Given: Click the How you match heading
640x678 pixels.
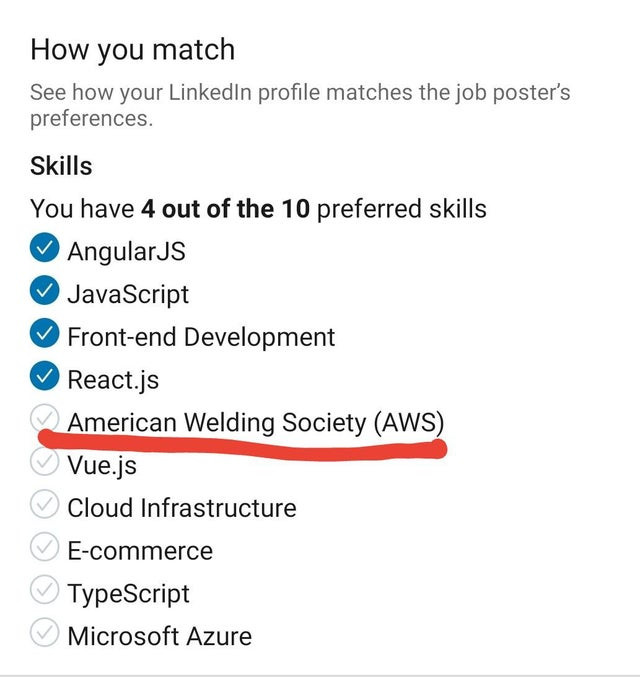Looking at the screenshot, I should (x=133, y=50).
